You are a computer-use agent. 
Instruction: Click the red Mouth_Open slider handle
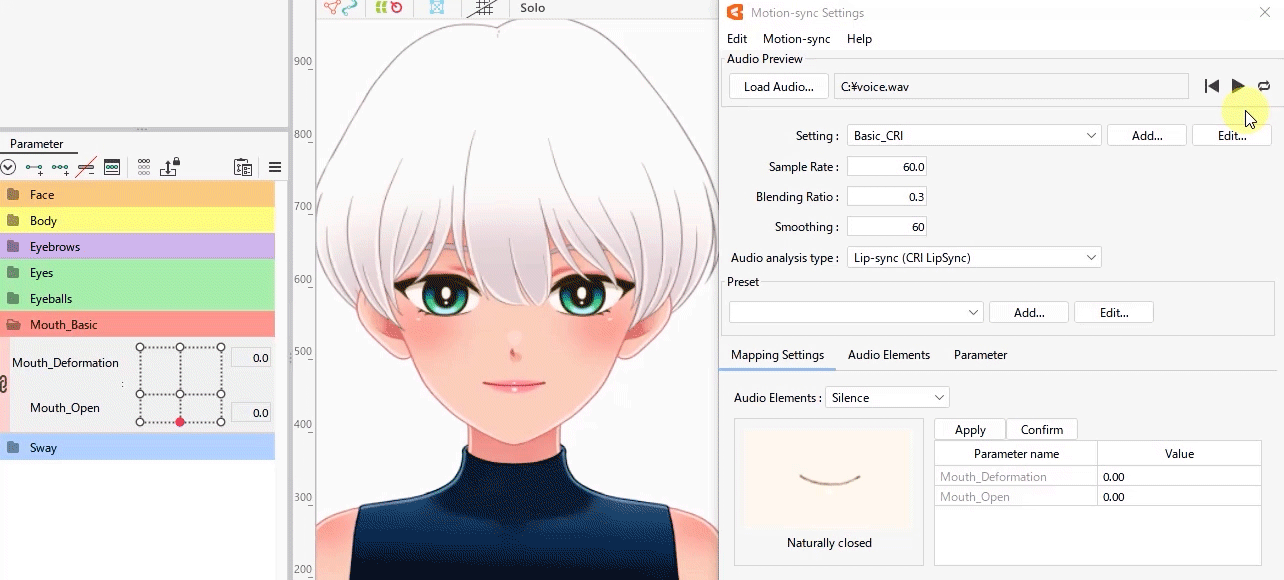180,422
